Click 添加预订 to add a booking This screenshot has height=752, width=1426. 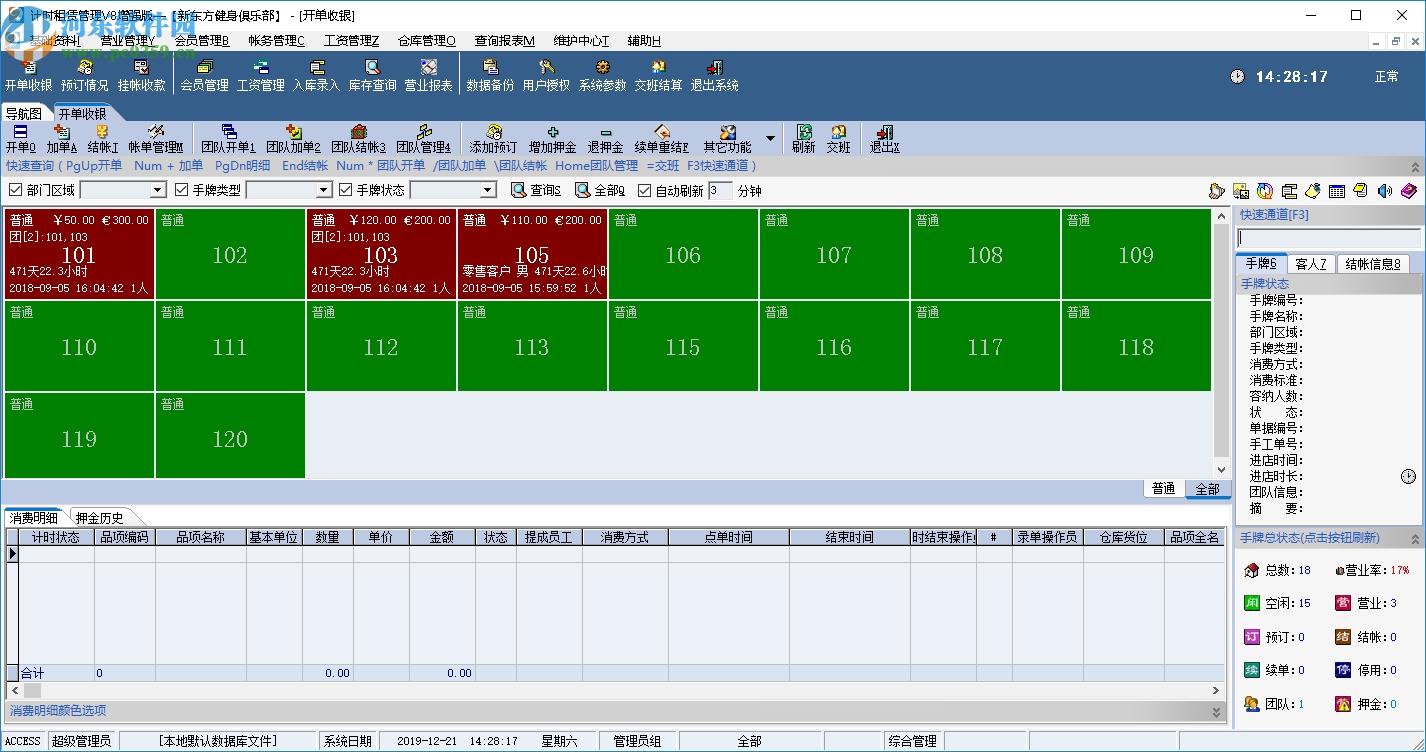pyautogui.click(x=493, y=139)
